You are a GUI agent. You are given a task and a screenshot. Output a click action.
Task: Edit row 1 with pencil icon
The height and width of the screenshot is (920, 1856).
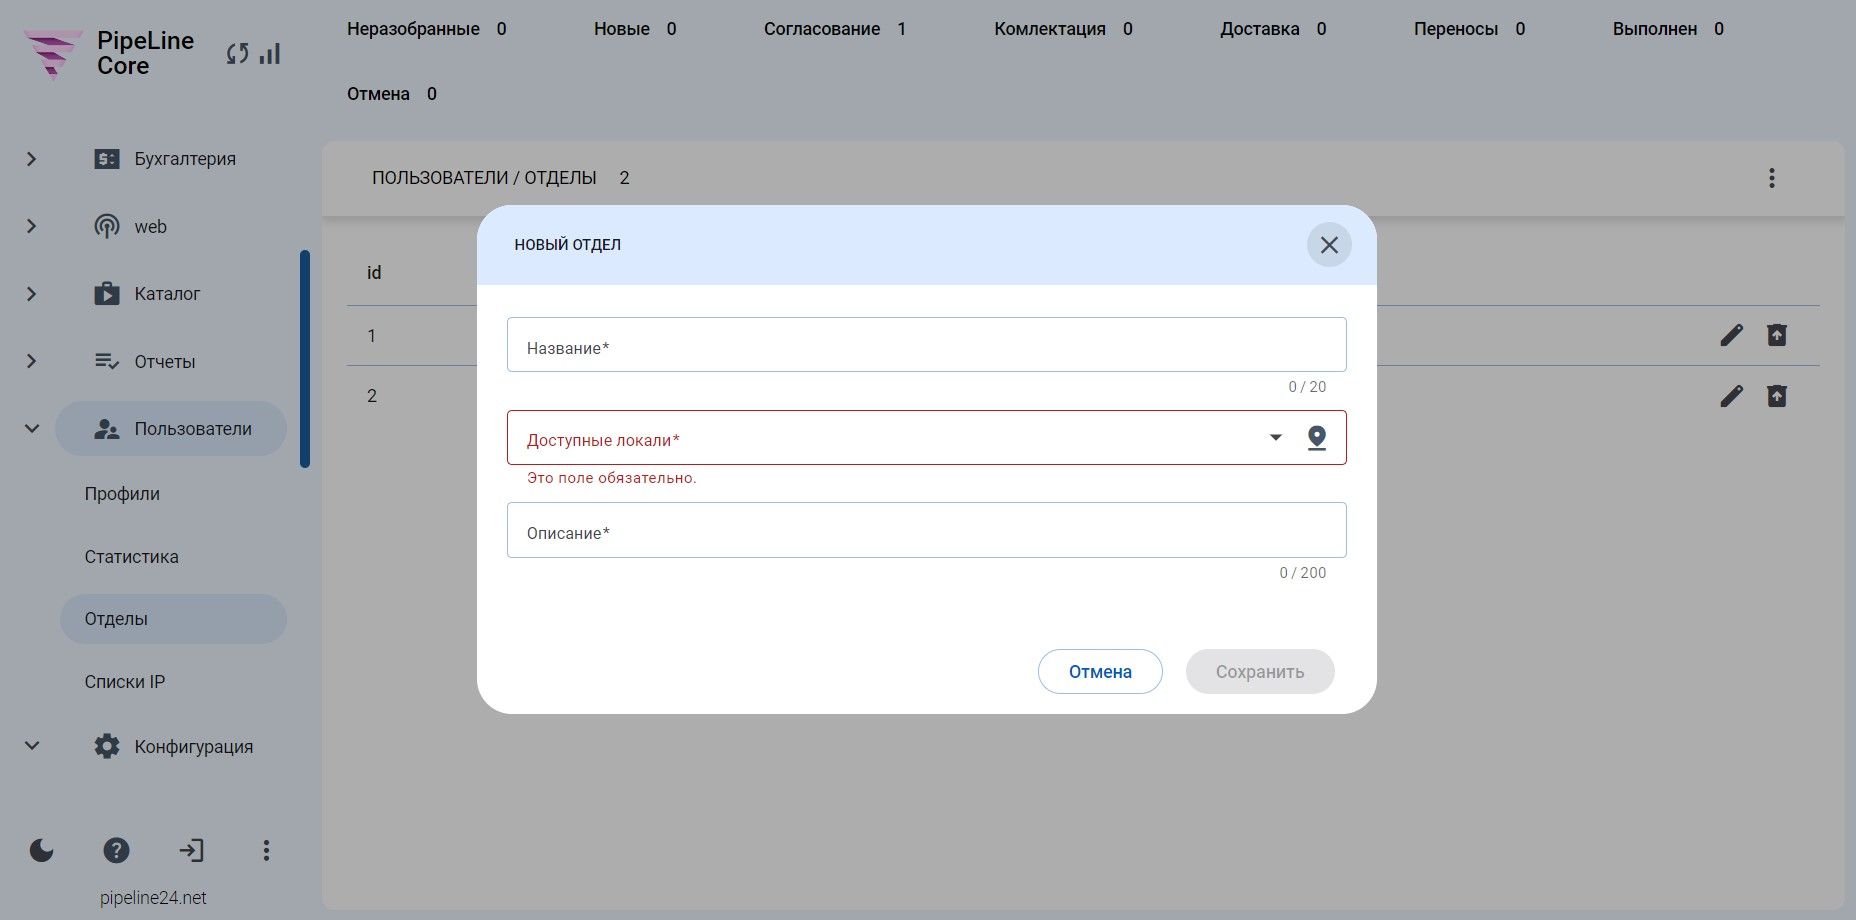pyautogui.click(x=1732, y=336)
